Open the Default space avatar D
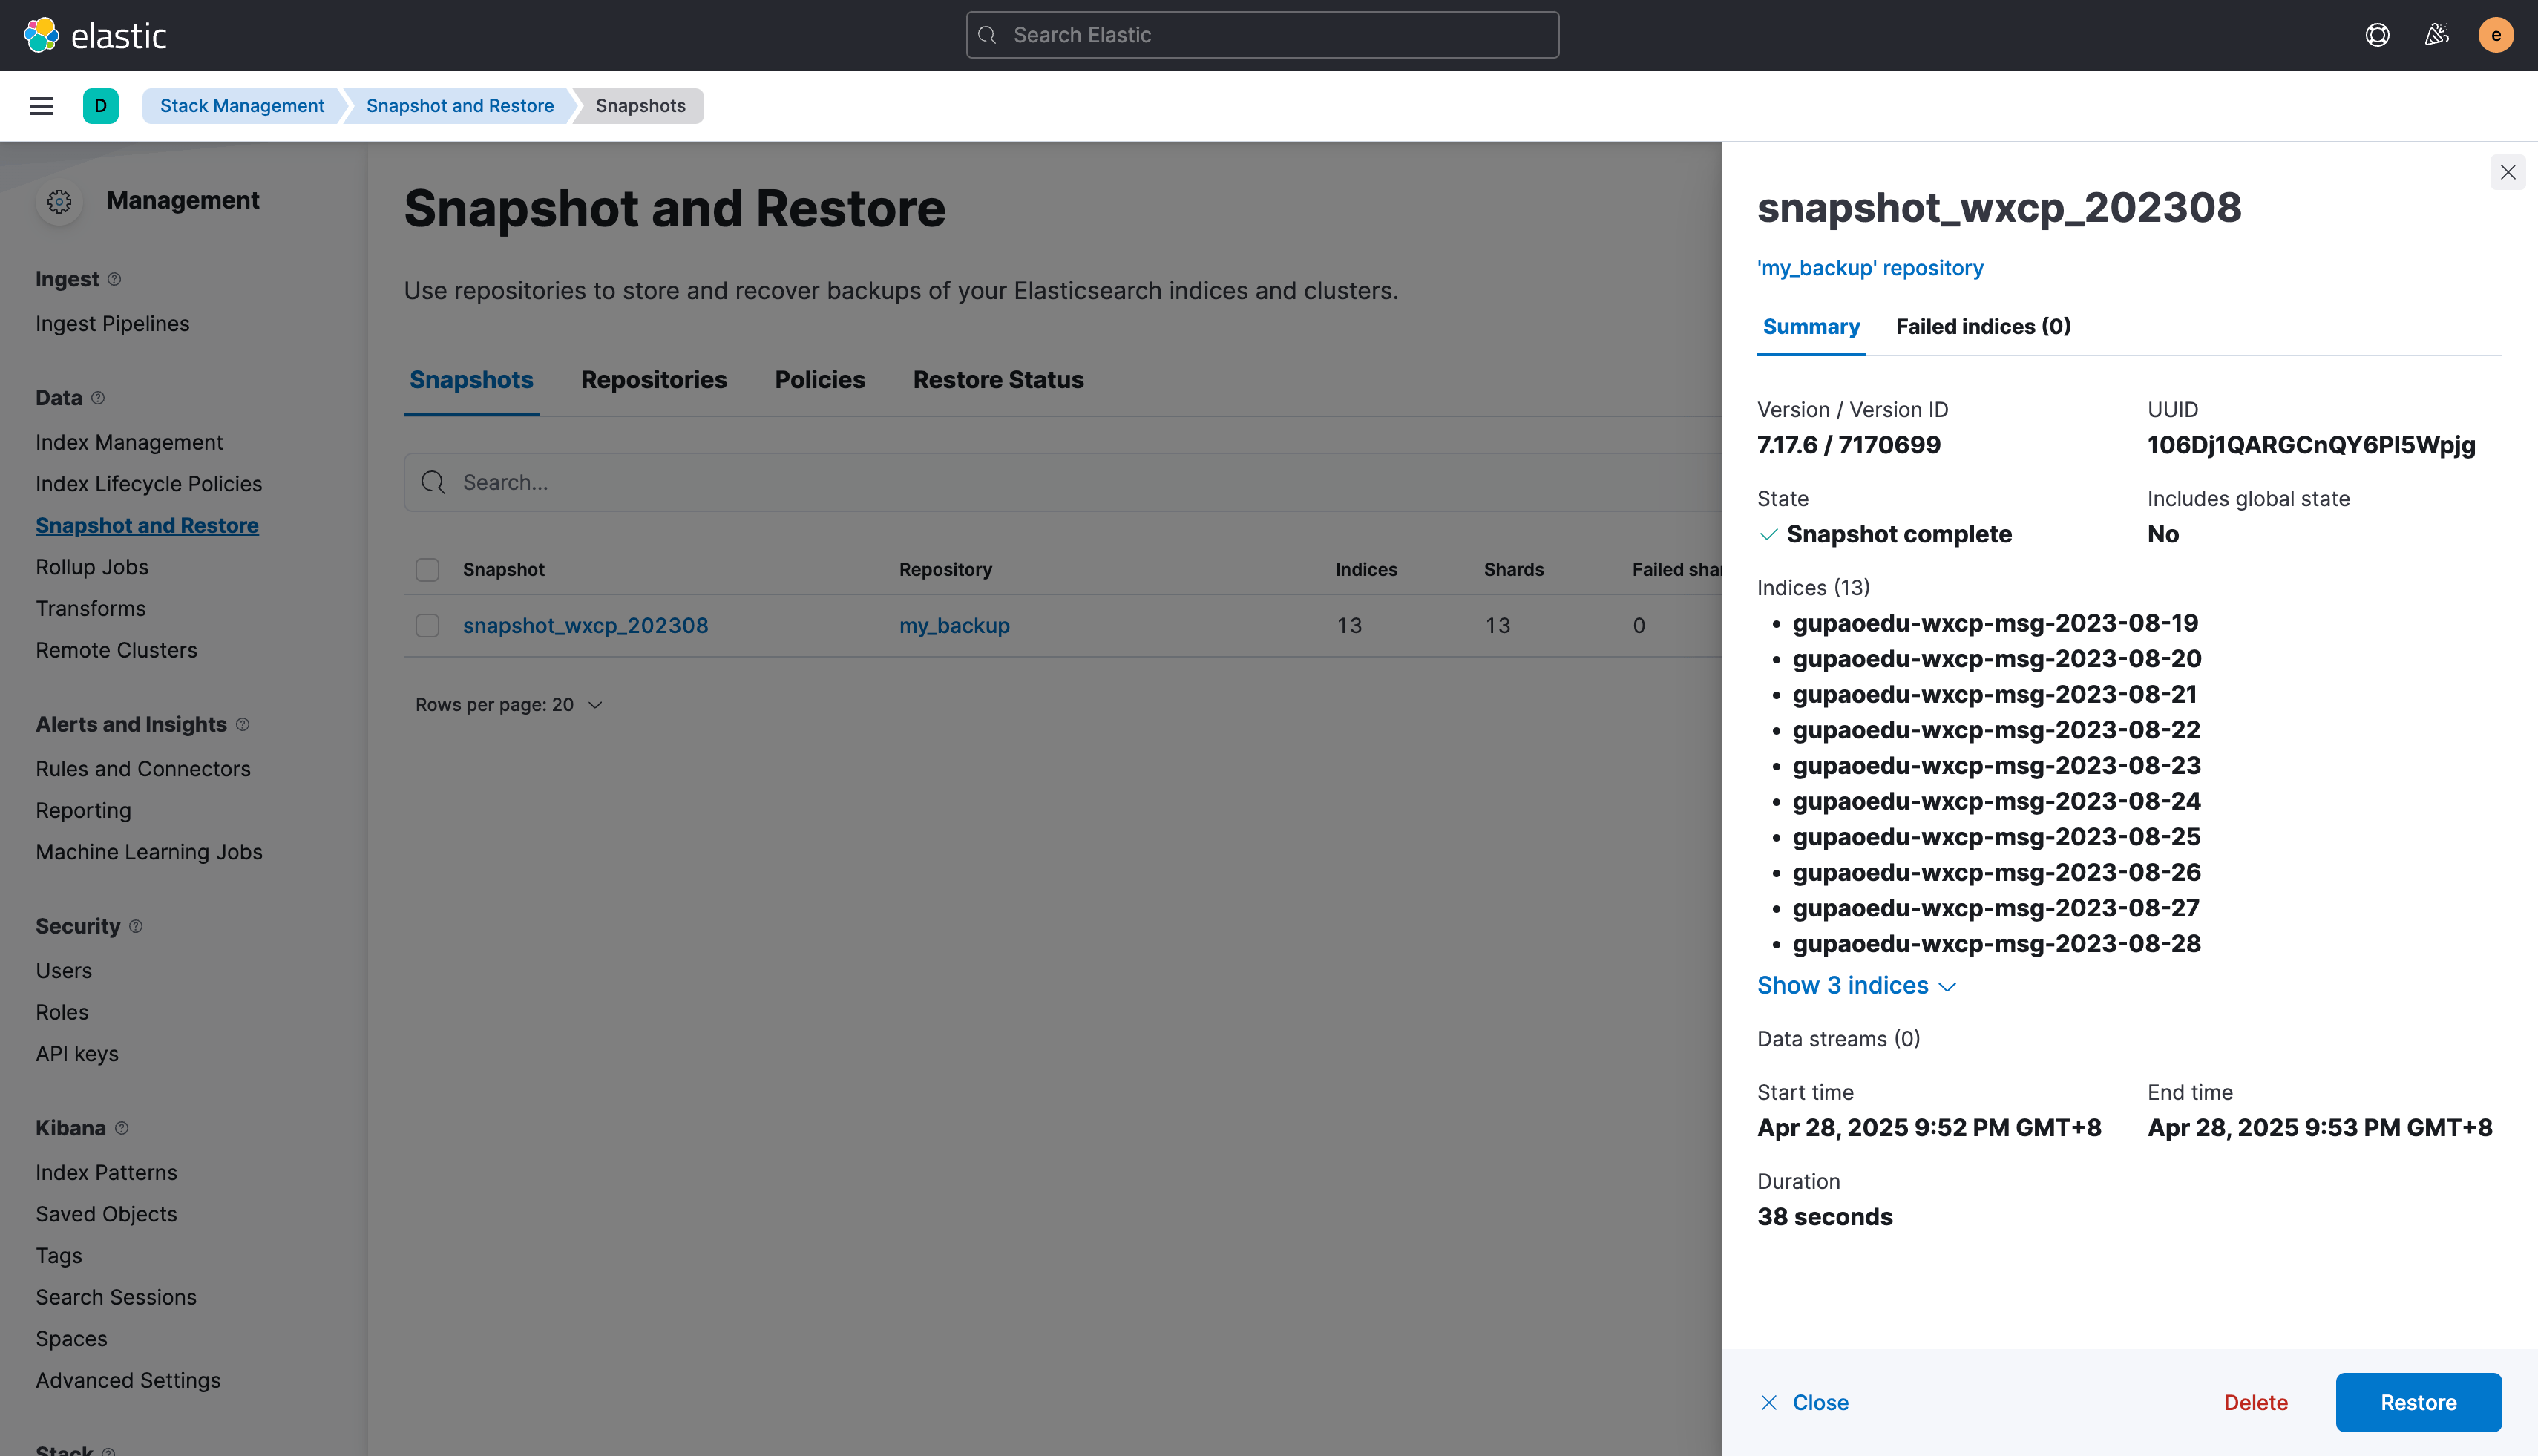Screen dimensions: 2538x1456 click(x=100, y=106)
